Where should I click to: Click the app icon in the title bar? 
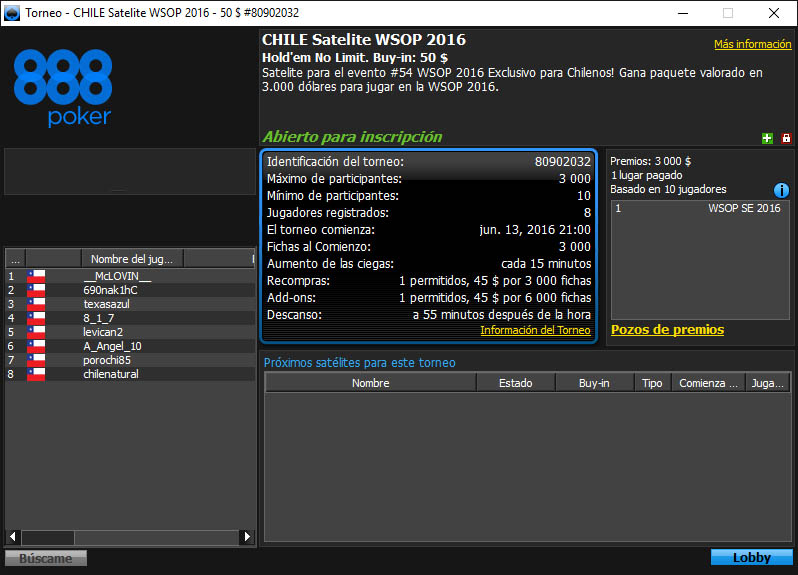13,13
